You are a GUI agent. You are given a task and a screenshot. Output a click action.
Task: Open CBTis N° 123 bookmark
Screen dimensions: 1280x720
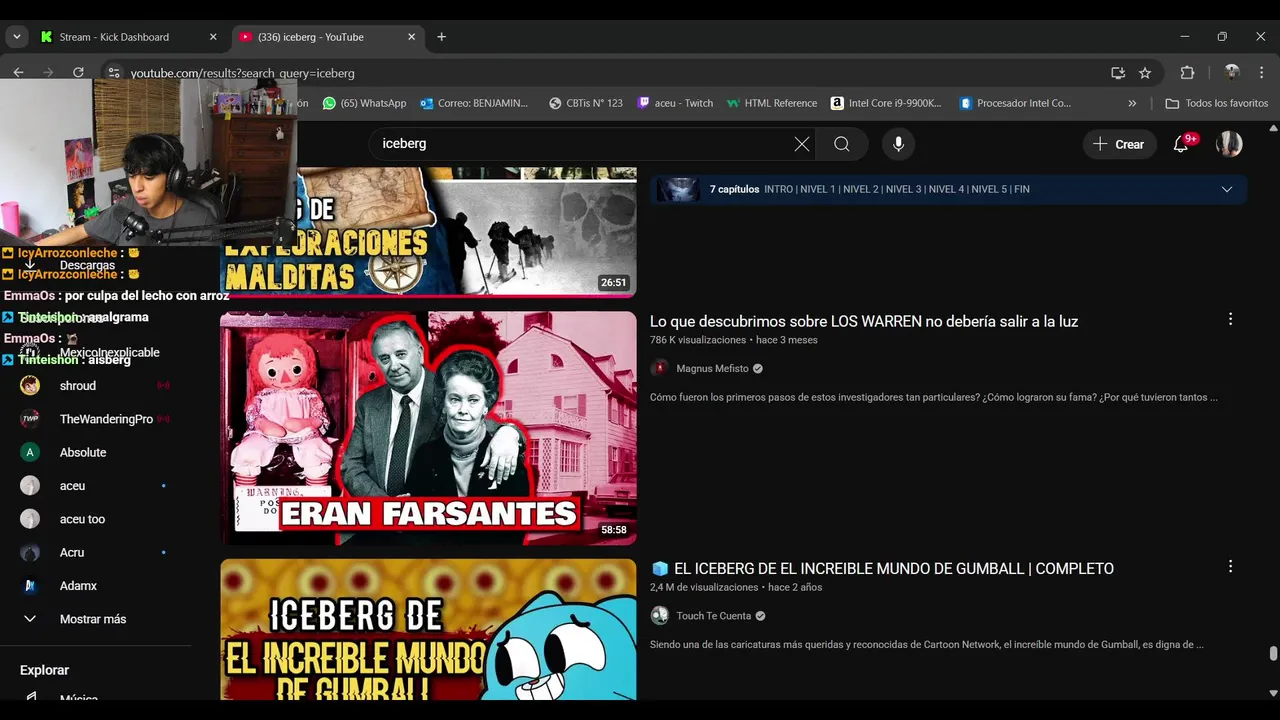[x=586, y=103]
